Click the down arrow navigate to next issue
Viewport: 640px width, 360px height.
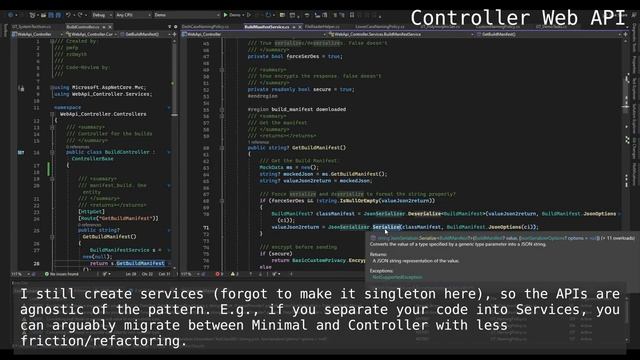[x=260, y=274]
